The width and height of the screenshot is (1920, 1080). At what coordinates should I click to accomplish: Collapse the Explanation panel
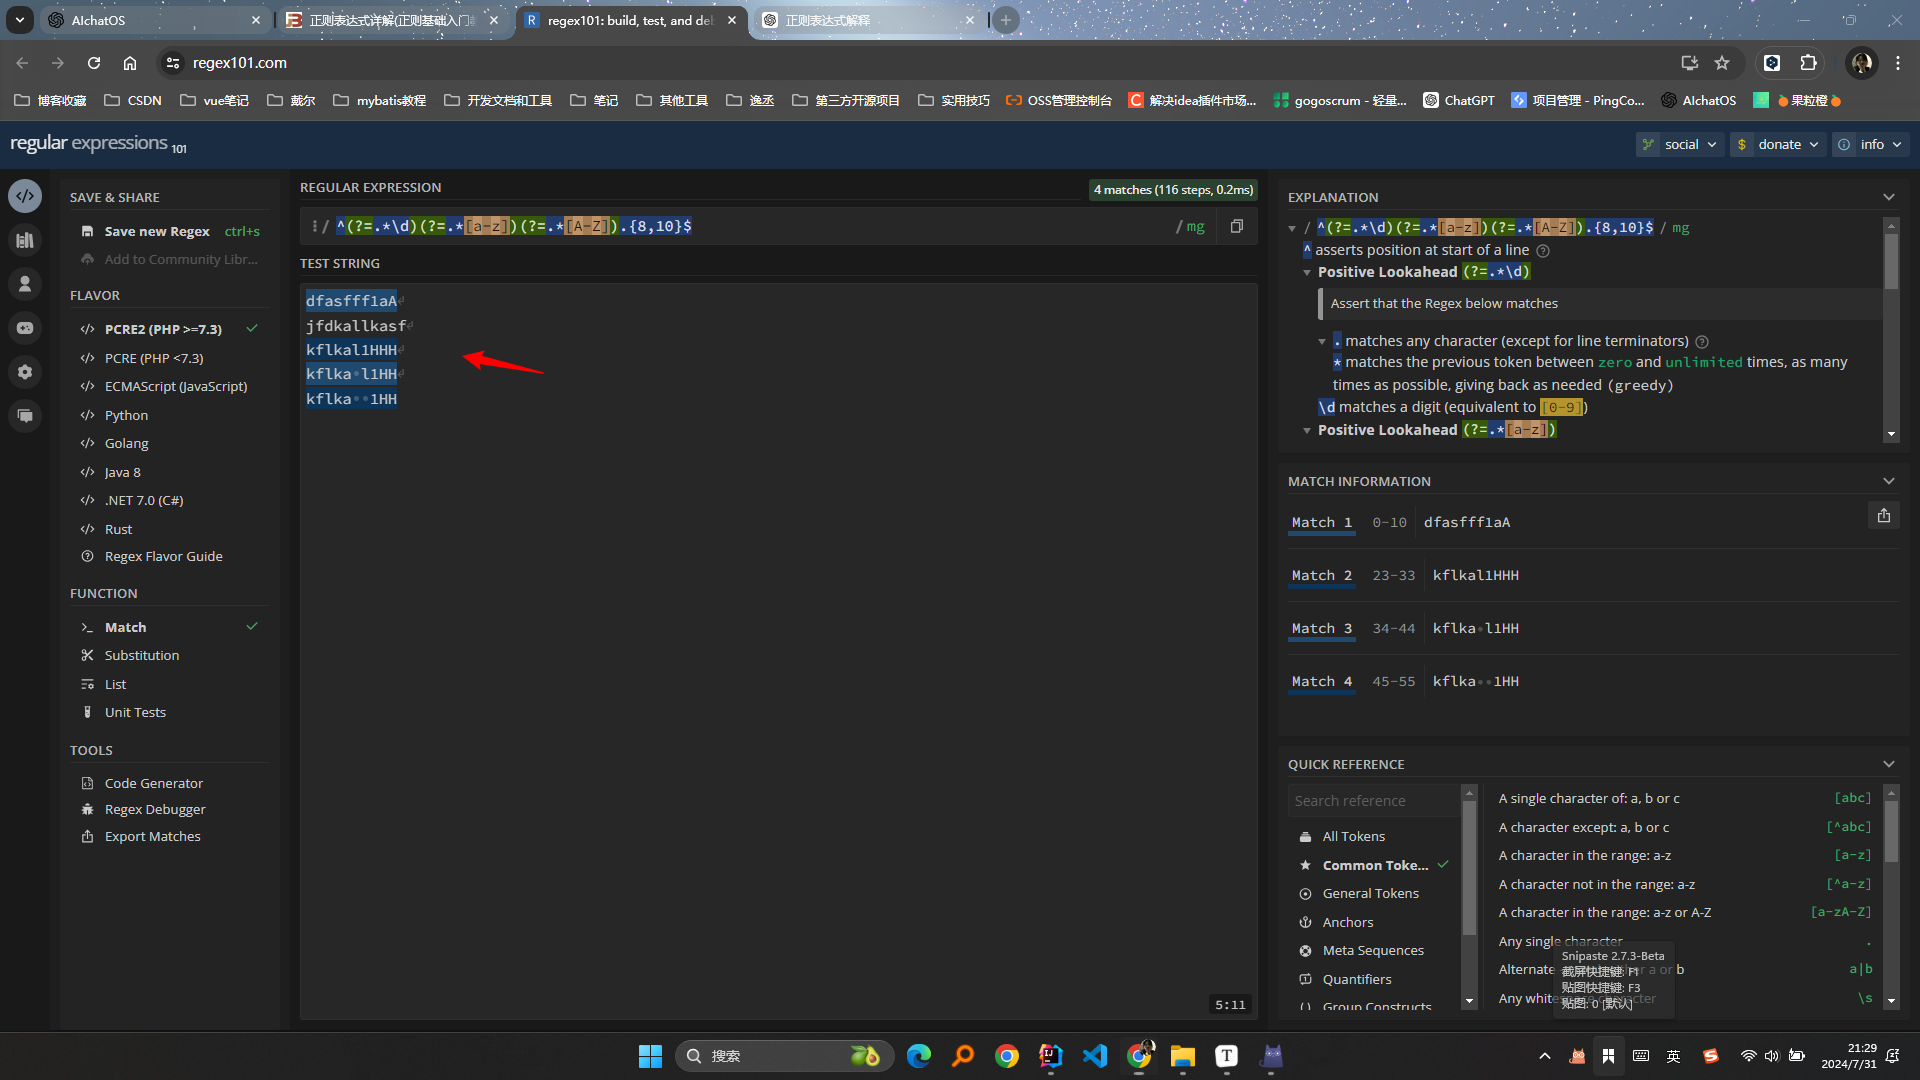pos(1888,197)
